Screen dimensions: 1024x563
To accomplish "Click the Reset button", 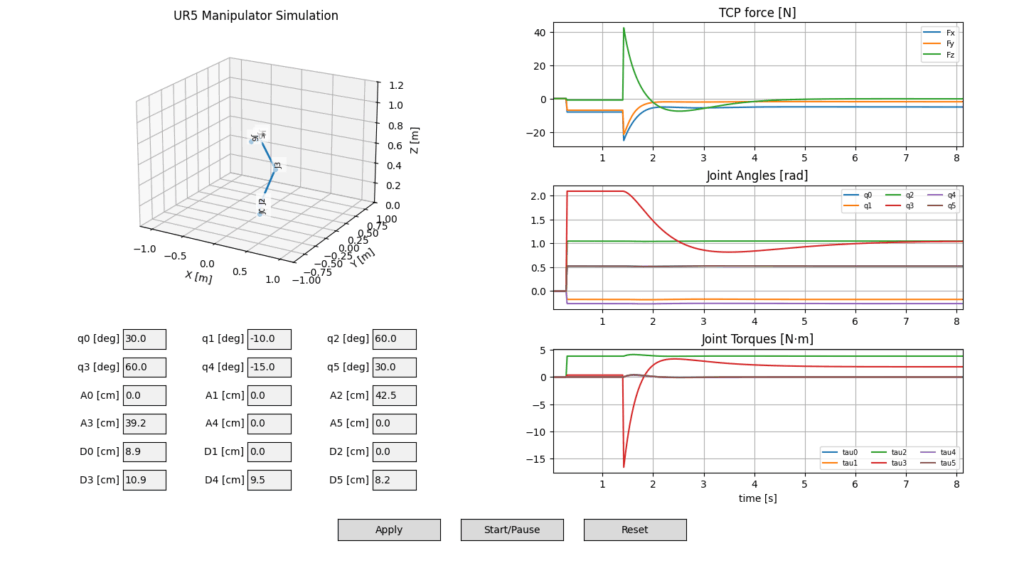I will 635,530.
